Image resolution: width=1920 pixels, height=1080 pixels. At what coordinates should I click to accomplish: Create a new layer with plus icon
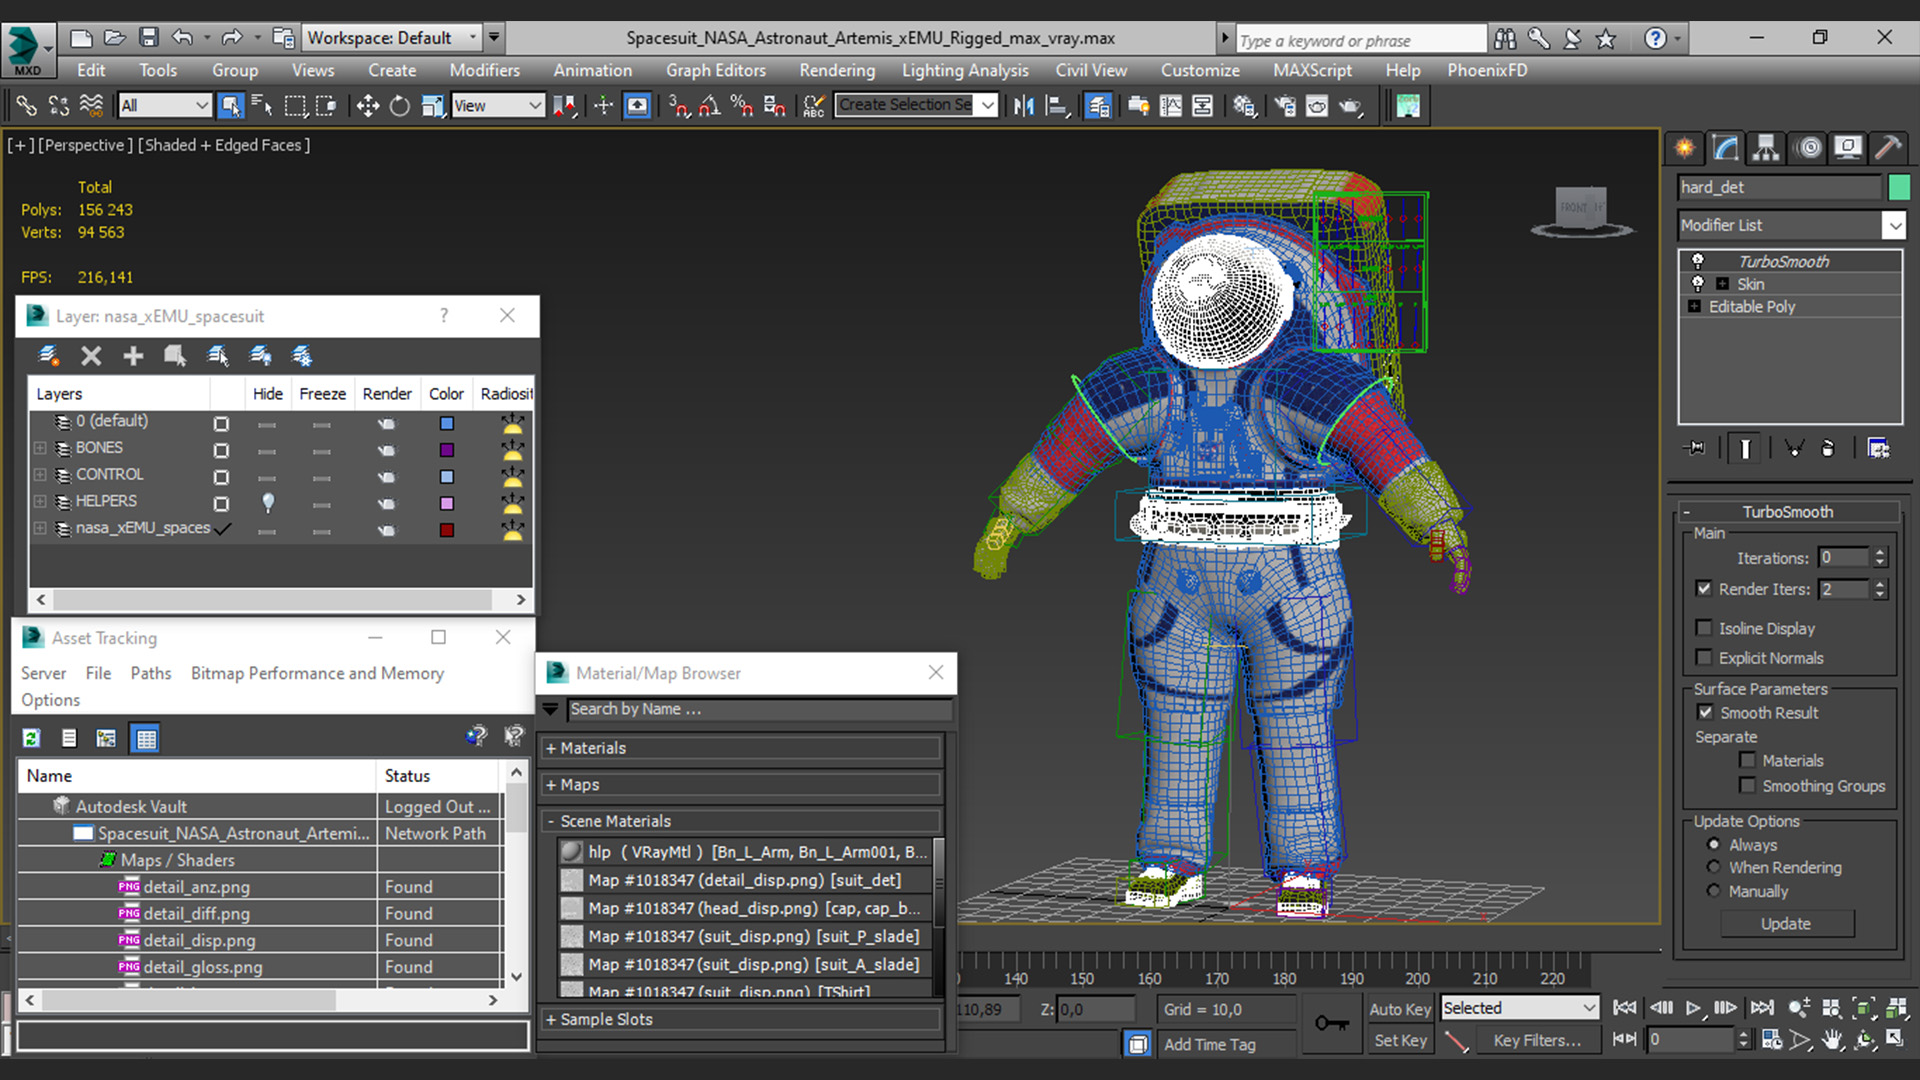pyautogui.click(x=133, y=356)
